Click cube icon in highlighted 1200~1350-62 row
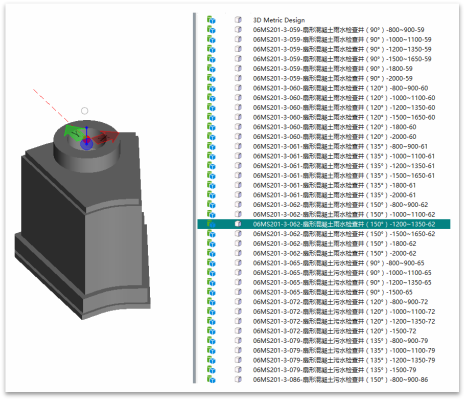 pos(238,224)
